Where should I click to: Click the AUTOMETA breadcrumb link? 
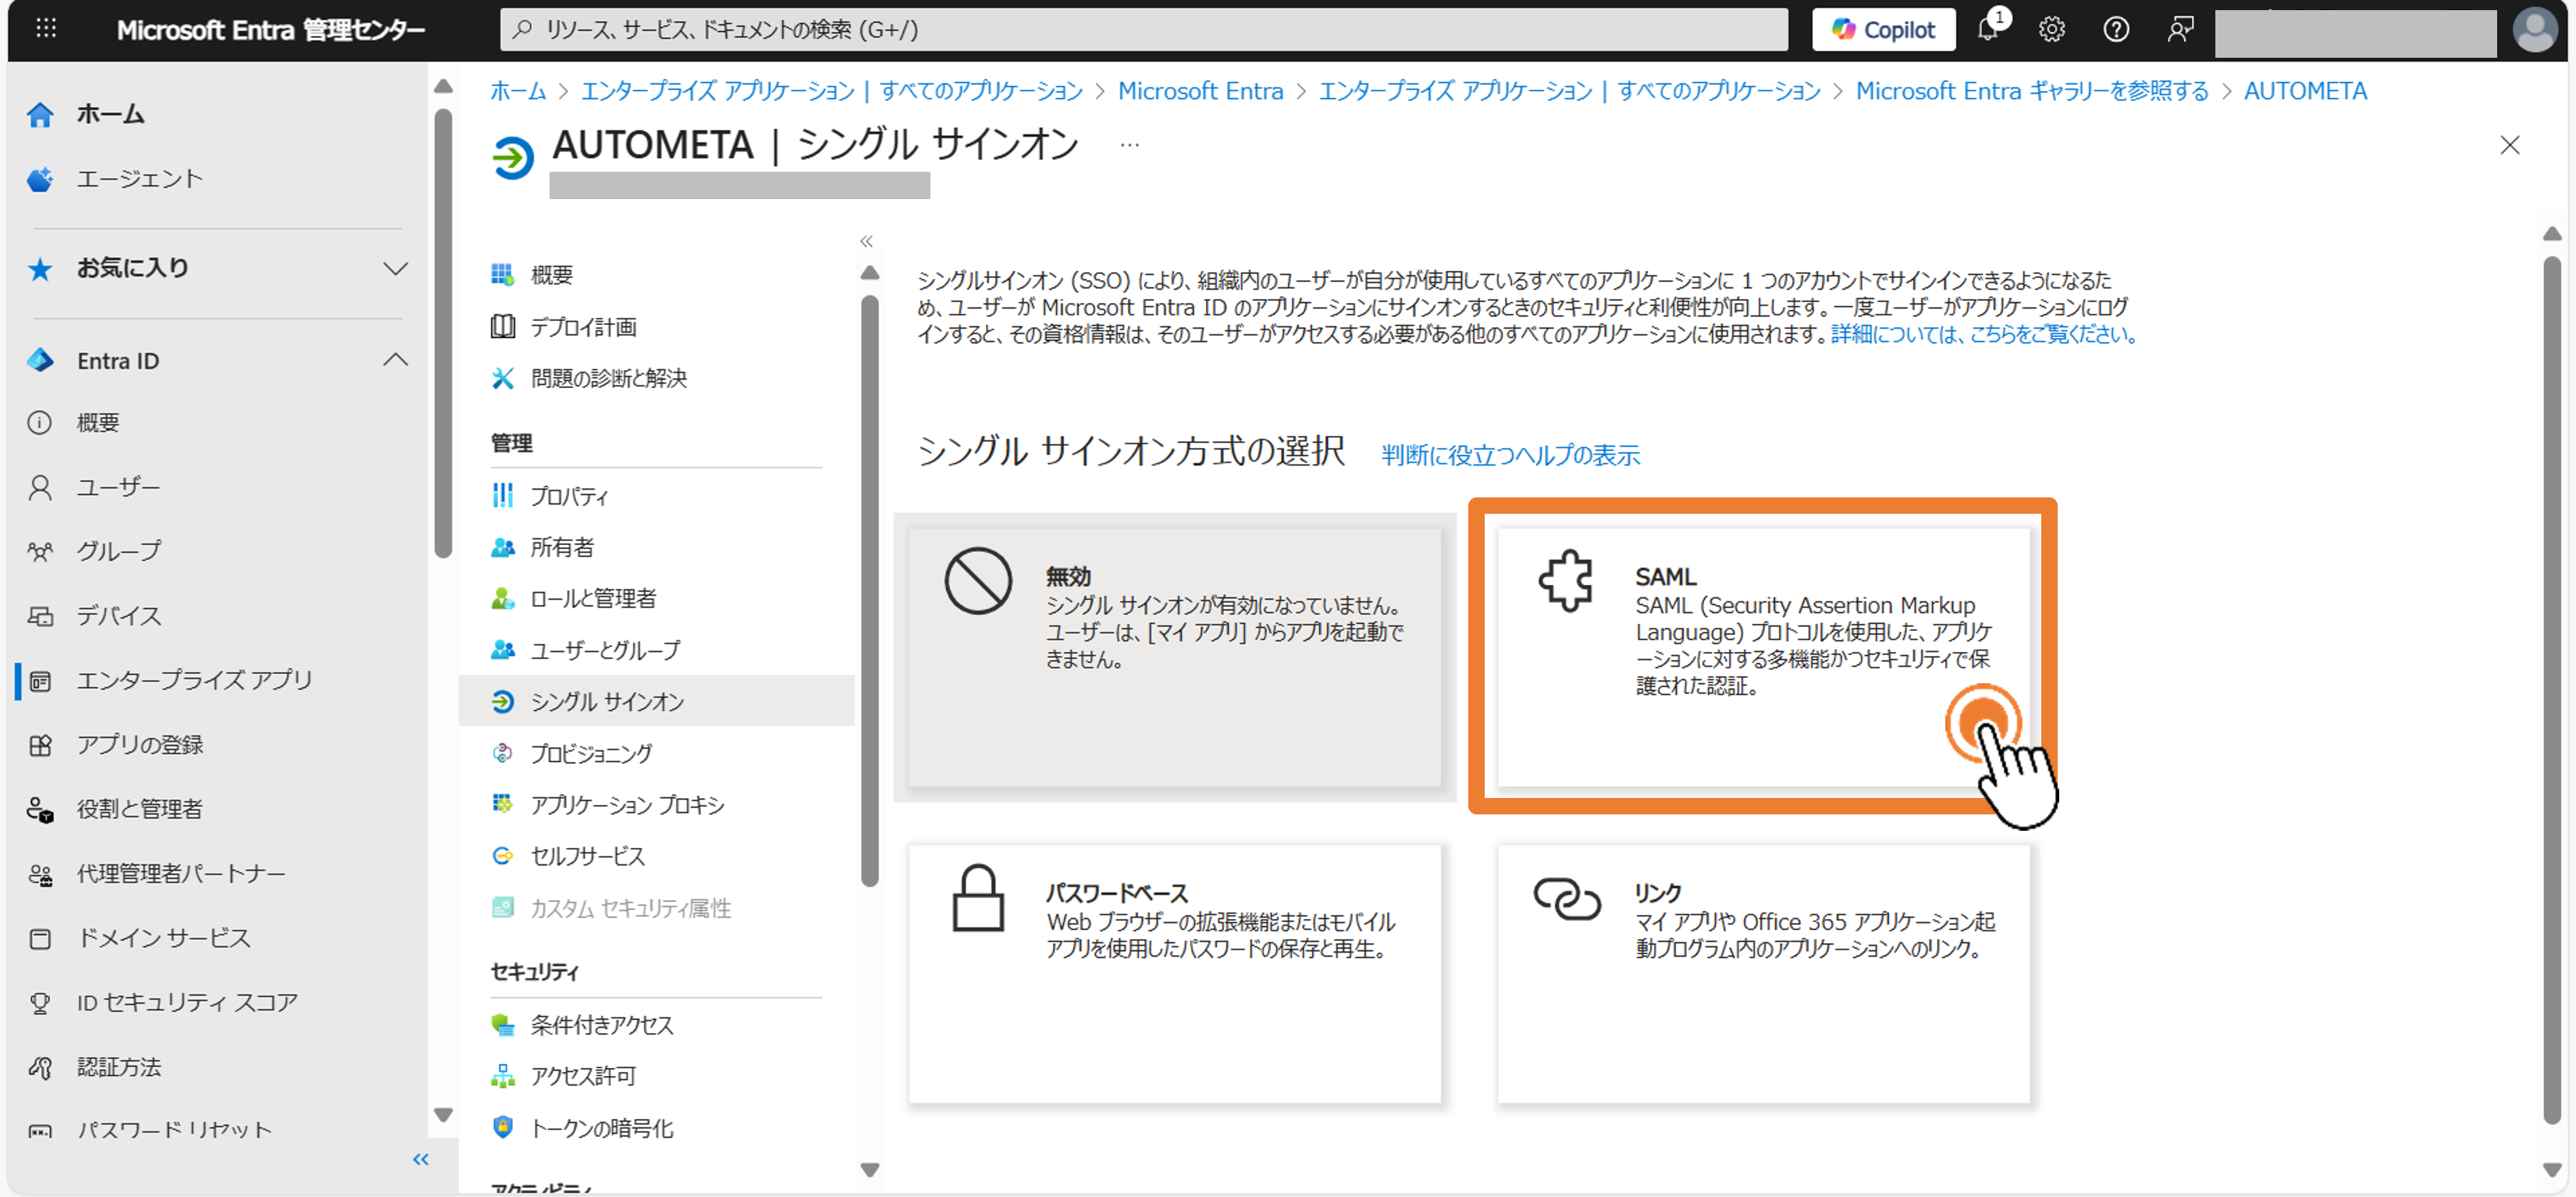tap(2305, 91)
